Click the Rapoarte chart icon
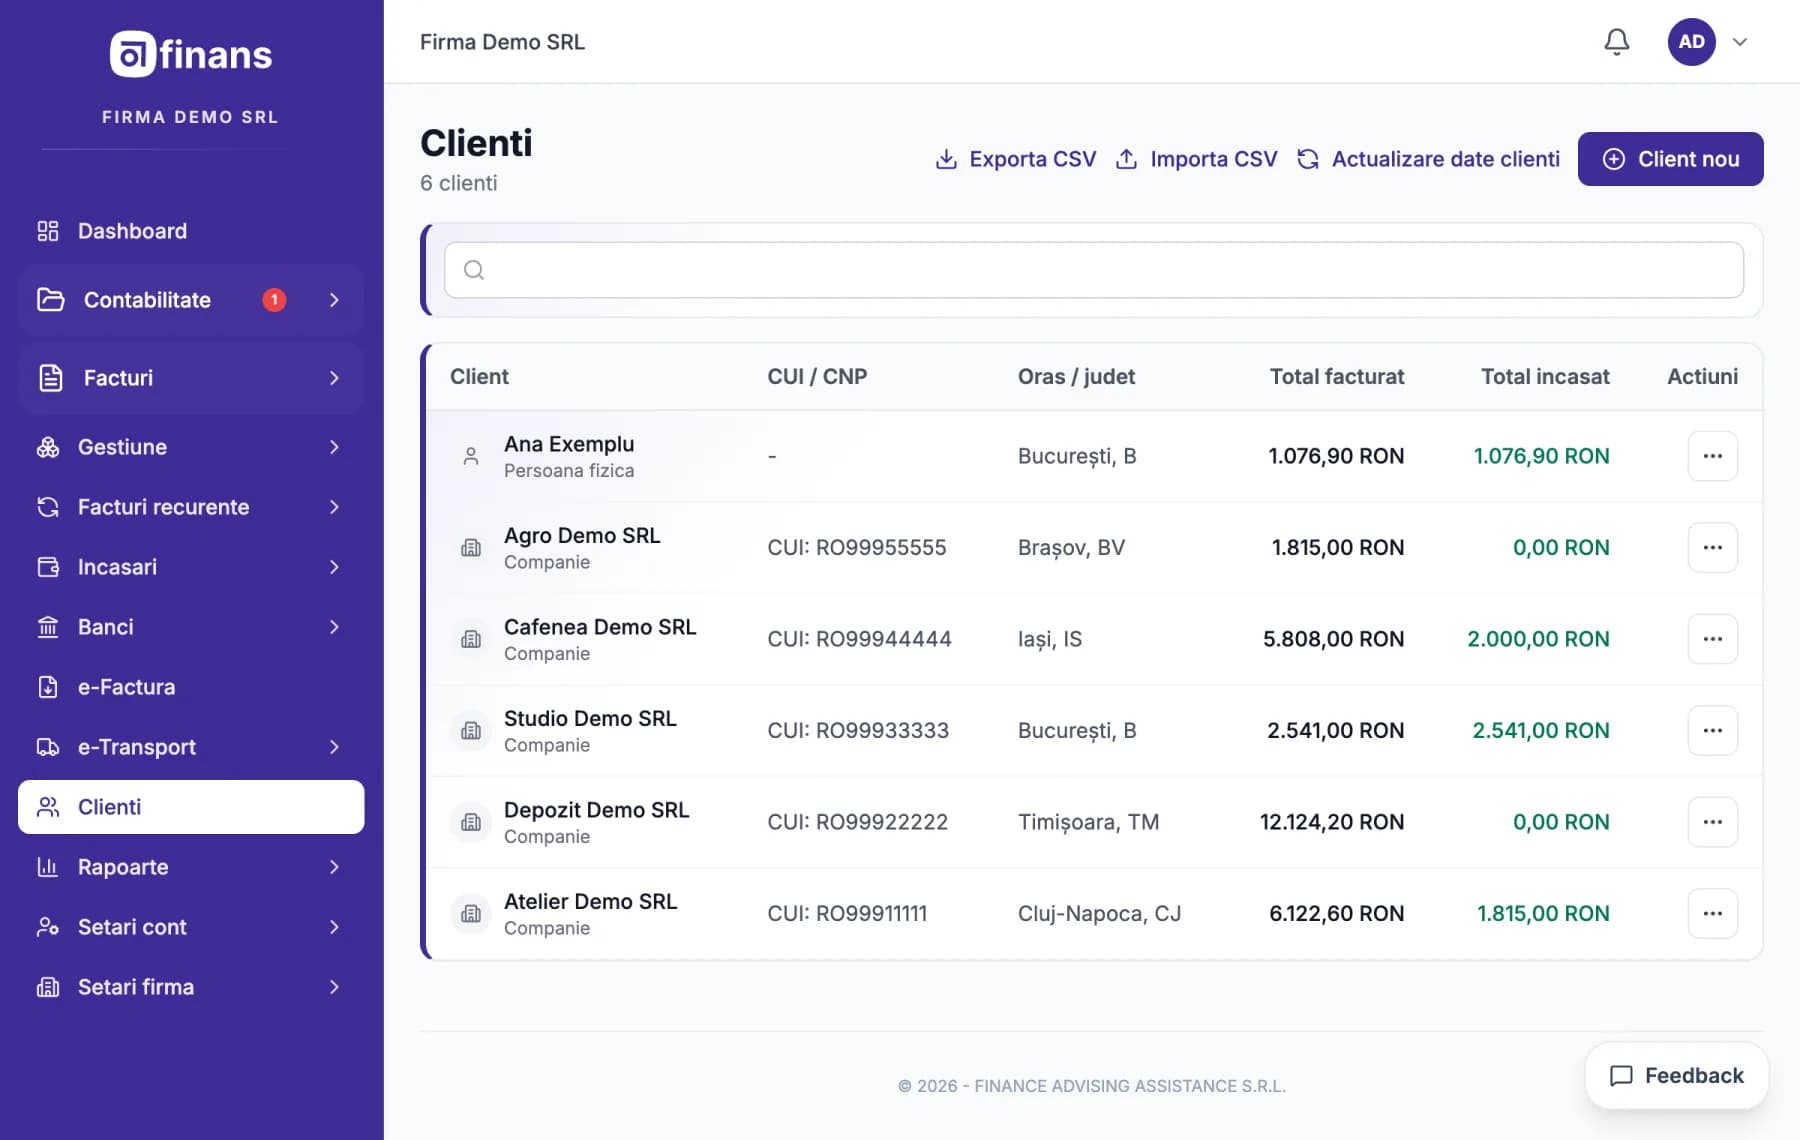The width and height of the screenshot is (1800, 1140). click(48, 867)
